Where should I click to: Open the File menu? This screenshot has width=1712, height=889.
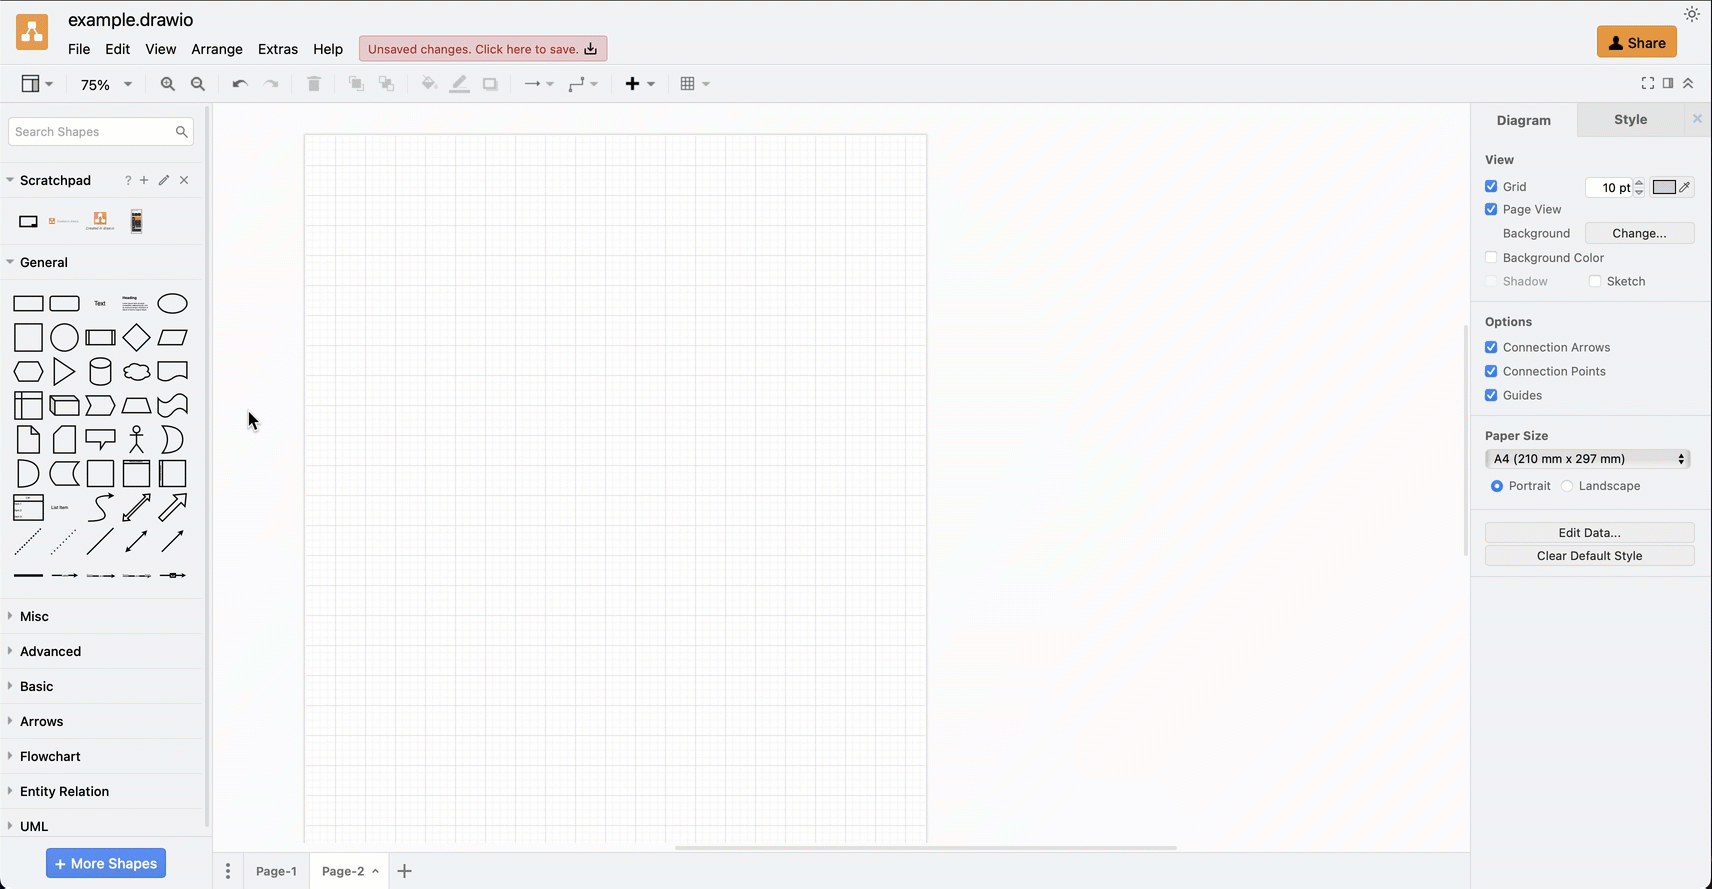pyautogui.click(x=79, y=49)
